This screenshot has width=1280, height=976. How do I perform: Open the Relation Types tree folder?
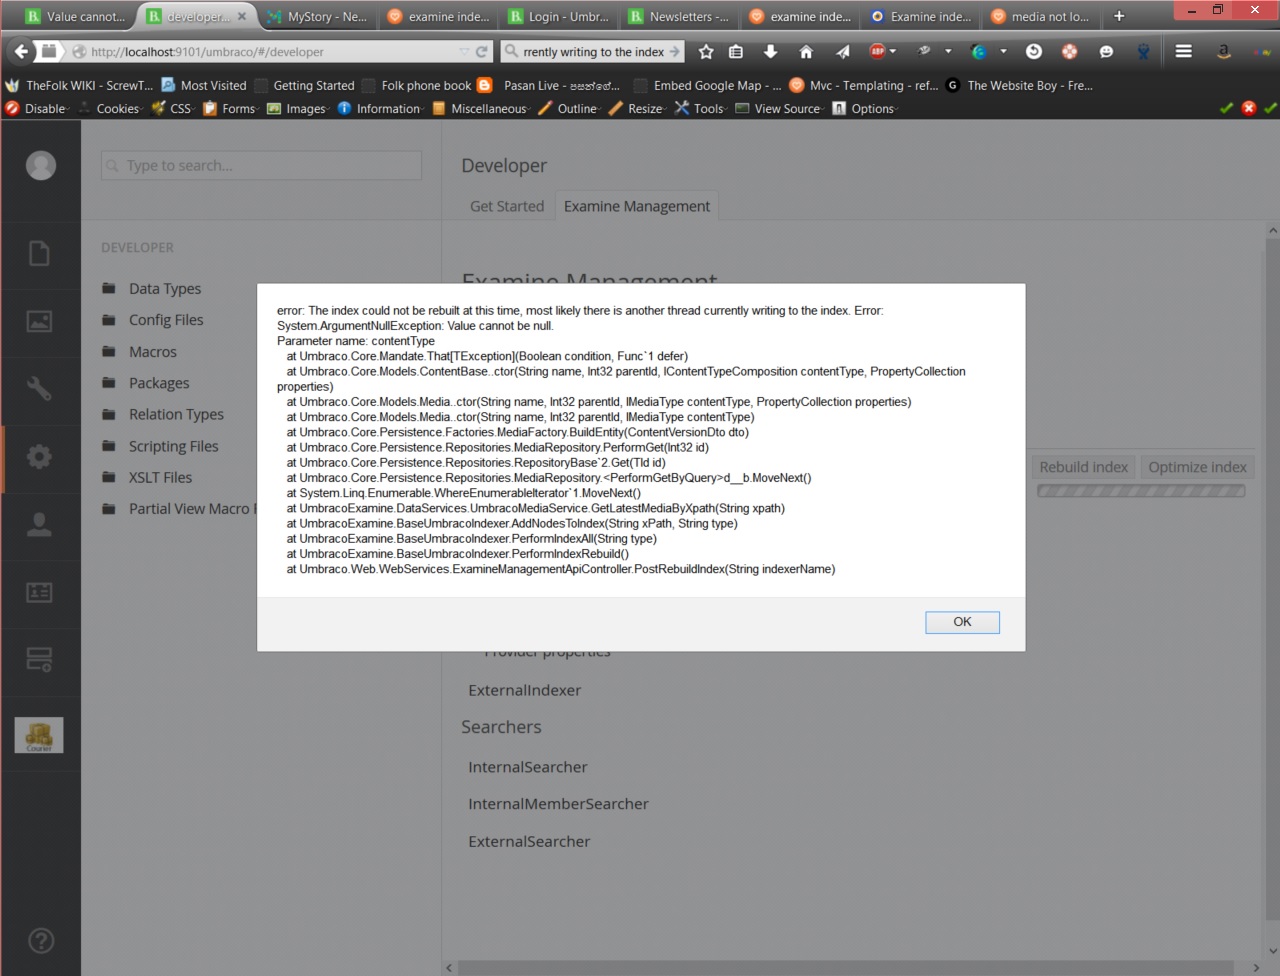[x=176, y=414]
